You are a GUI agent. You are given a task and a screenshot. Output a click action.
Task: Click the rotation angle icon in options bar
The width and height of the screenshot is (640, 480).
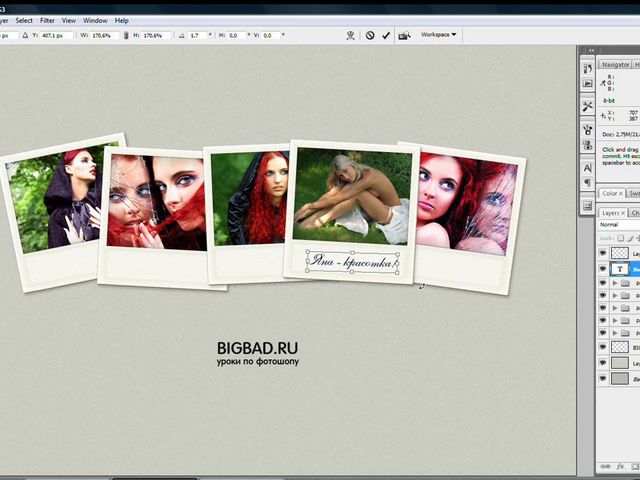(182, 36)
